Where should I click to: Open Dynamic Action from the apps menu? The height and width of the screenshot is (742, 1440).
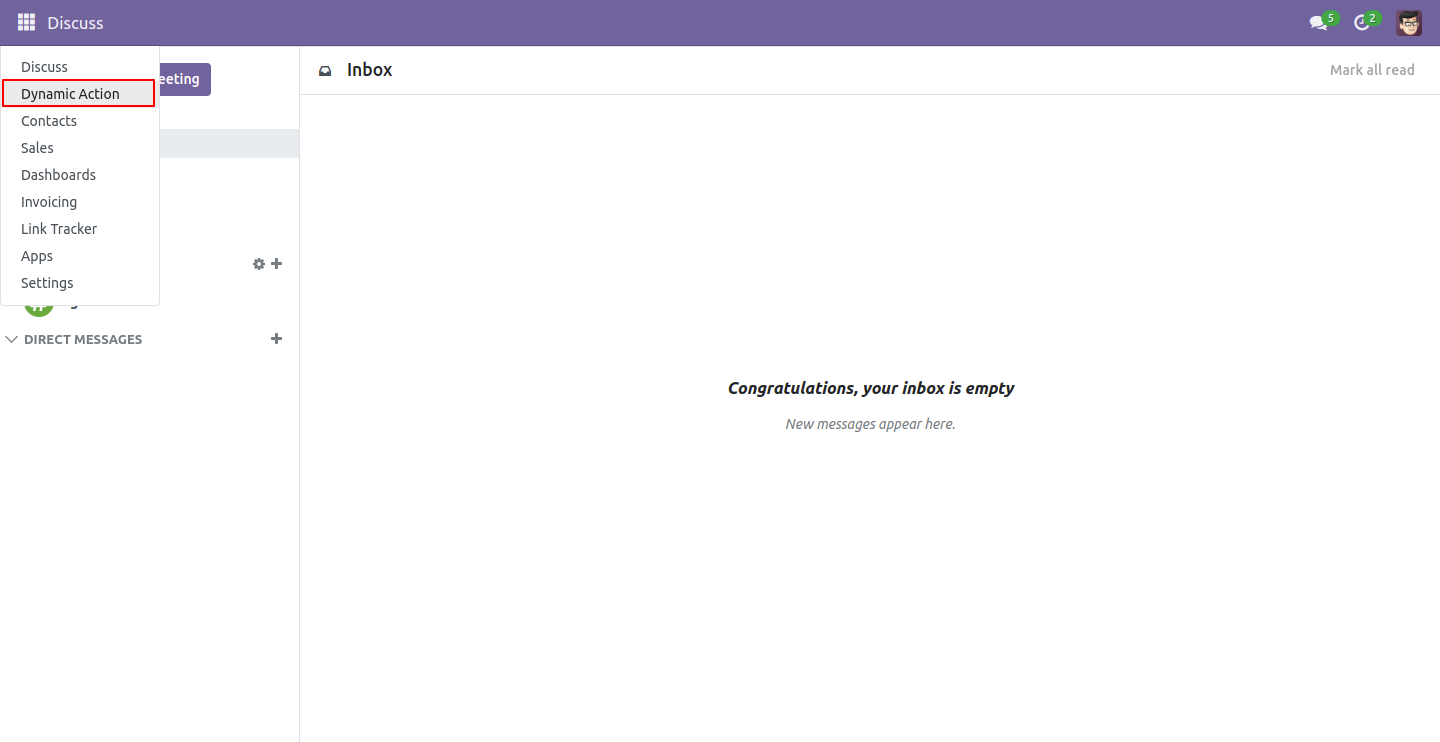79,94
